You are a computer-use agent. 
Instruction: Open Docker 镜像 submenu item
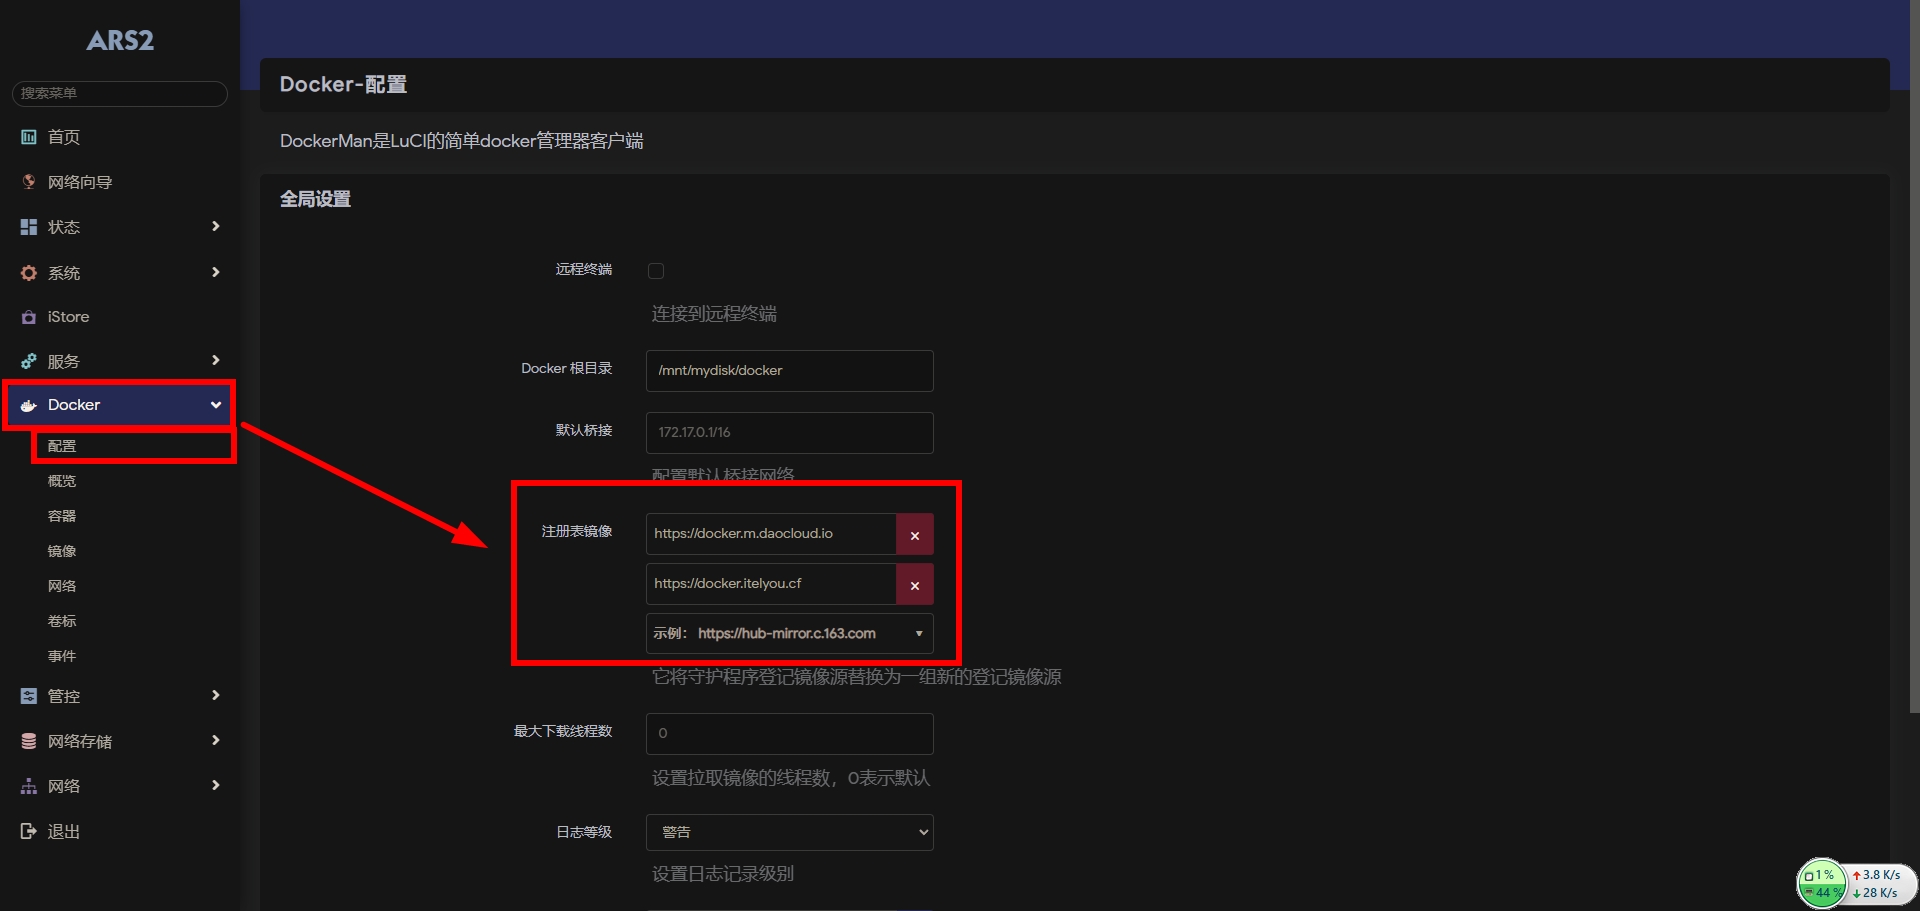[x=62, y=551]
